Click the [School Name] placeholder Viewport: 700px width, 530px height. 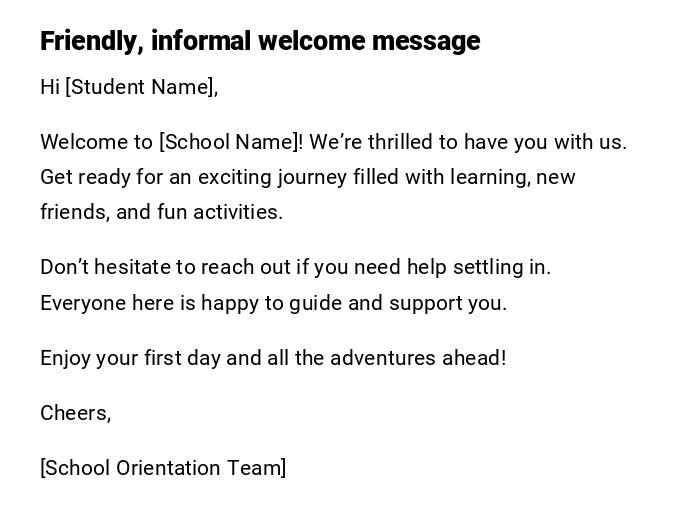click(x=229, y=142)
